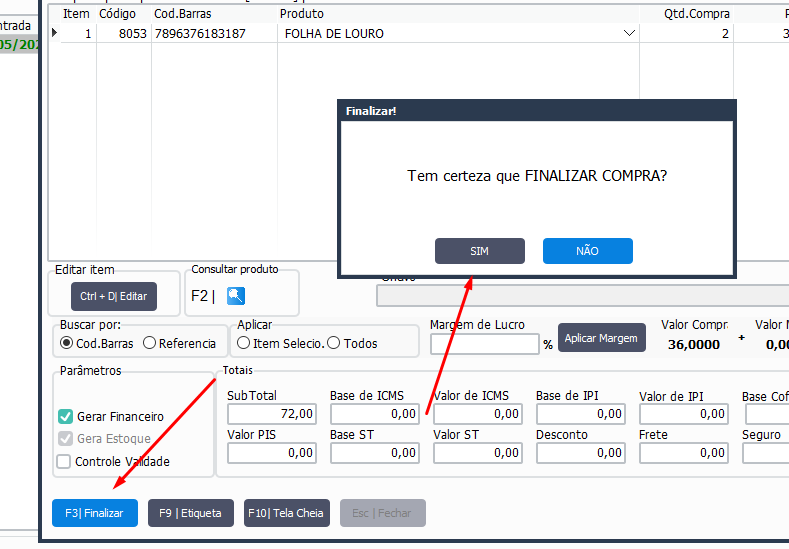Screen dimensions: 789x549
Task: Click F3 Finalizar button
Action: pos(95,513)
